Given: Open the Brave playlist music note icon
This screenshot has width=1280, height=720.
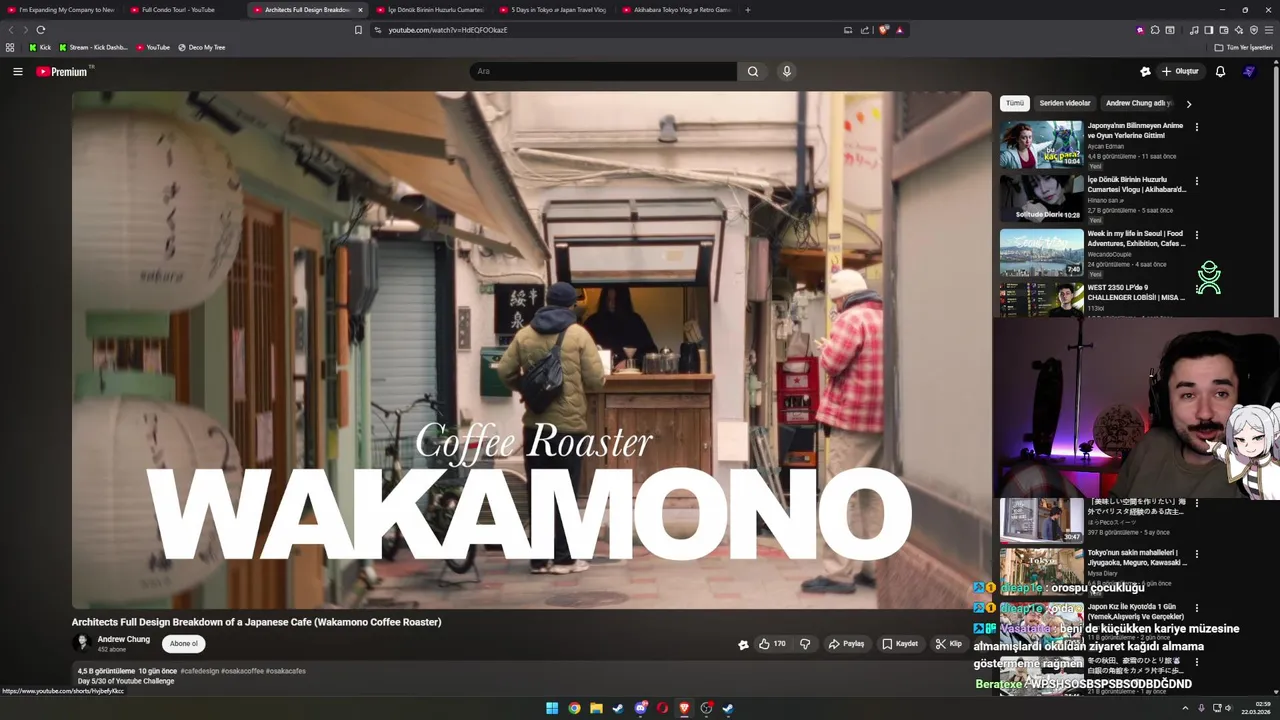Looking at the screenshot, I should (x=1194, y=30).
